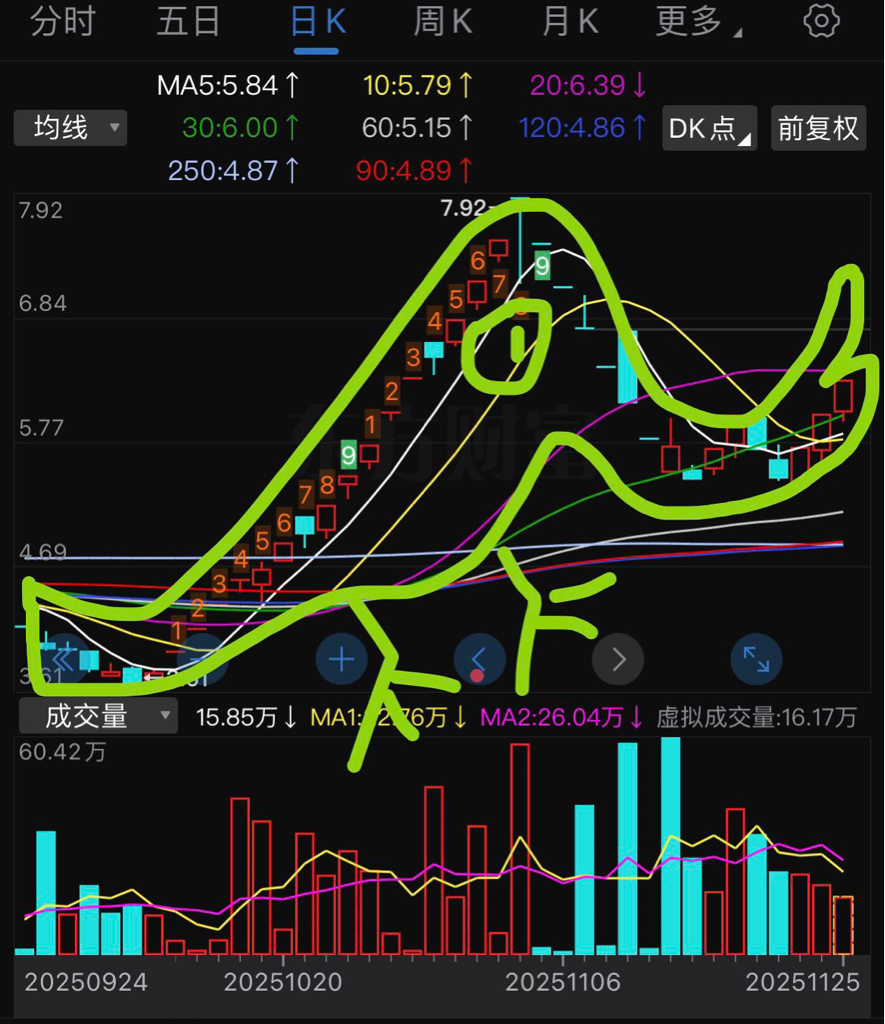This screenshot has height=1024, width=885.
Task: Open the 更多 periods dropdown
Action: tap(698, 22)
